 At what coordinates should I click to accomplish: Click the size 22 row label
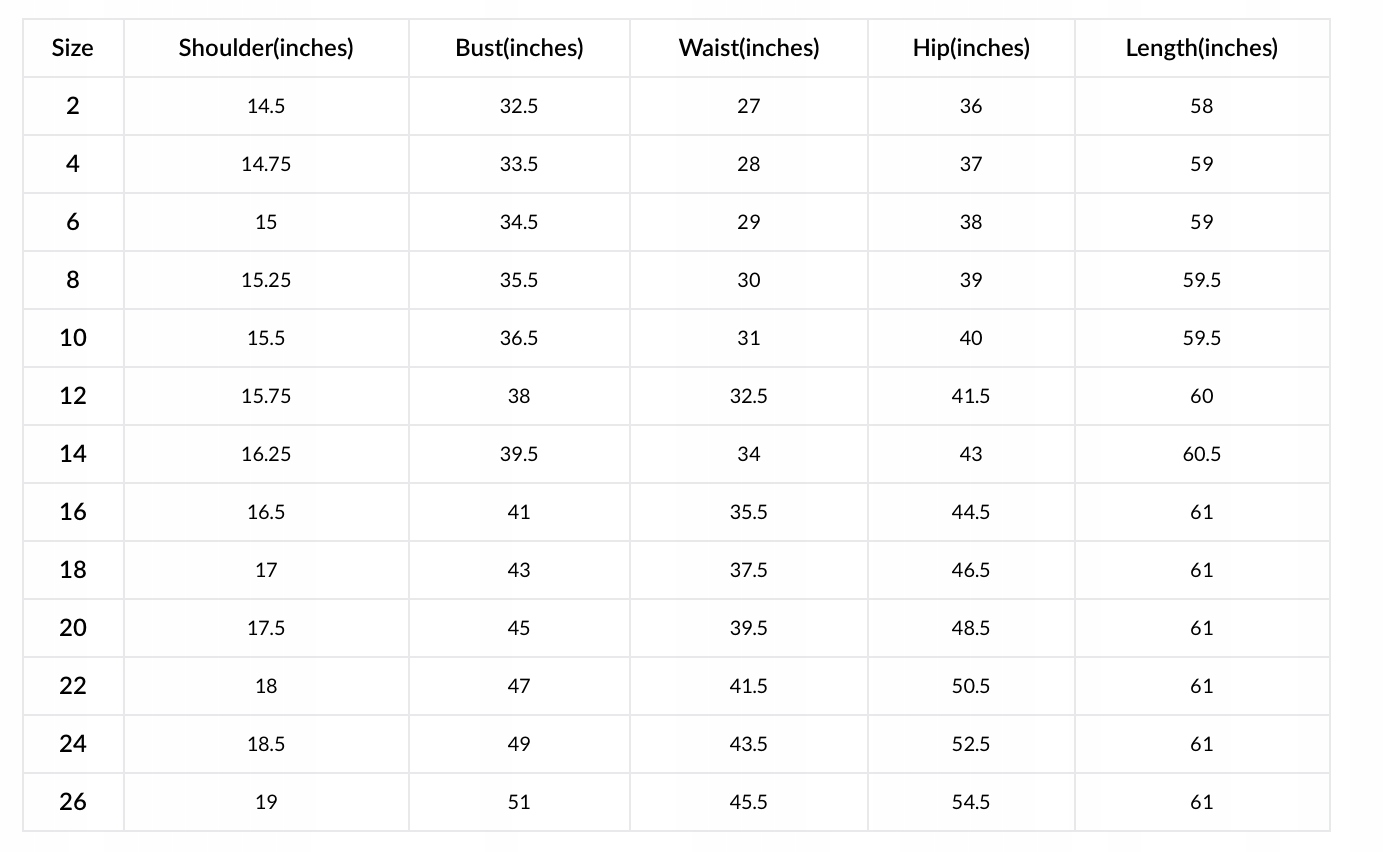coord(73,686)
